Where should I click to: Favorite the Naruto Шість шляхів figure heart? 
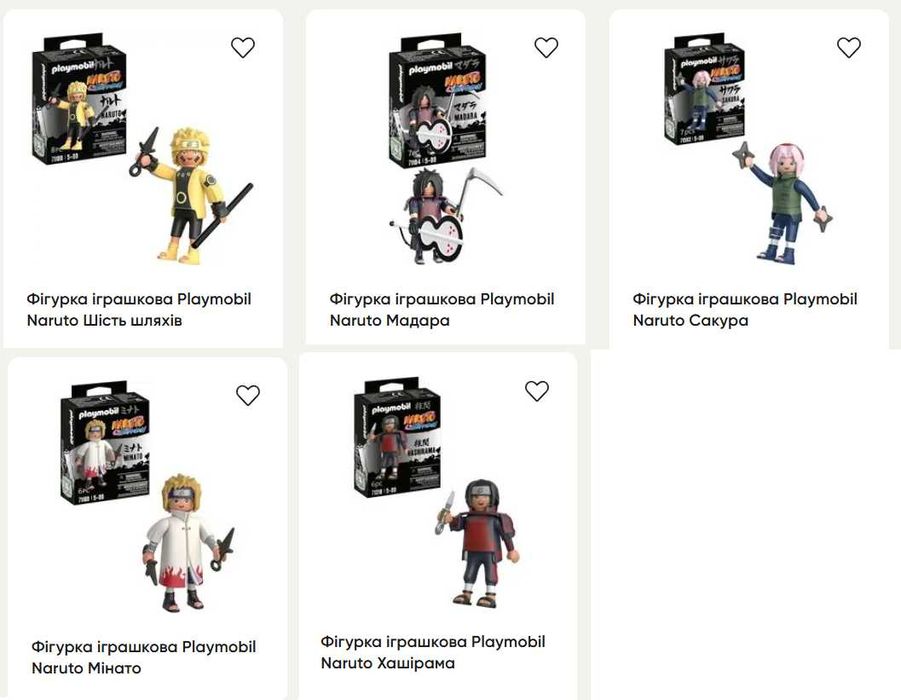coord(242,47)
